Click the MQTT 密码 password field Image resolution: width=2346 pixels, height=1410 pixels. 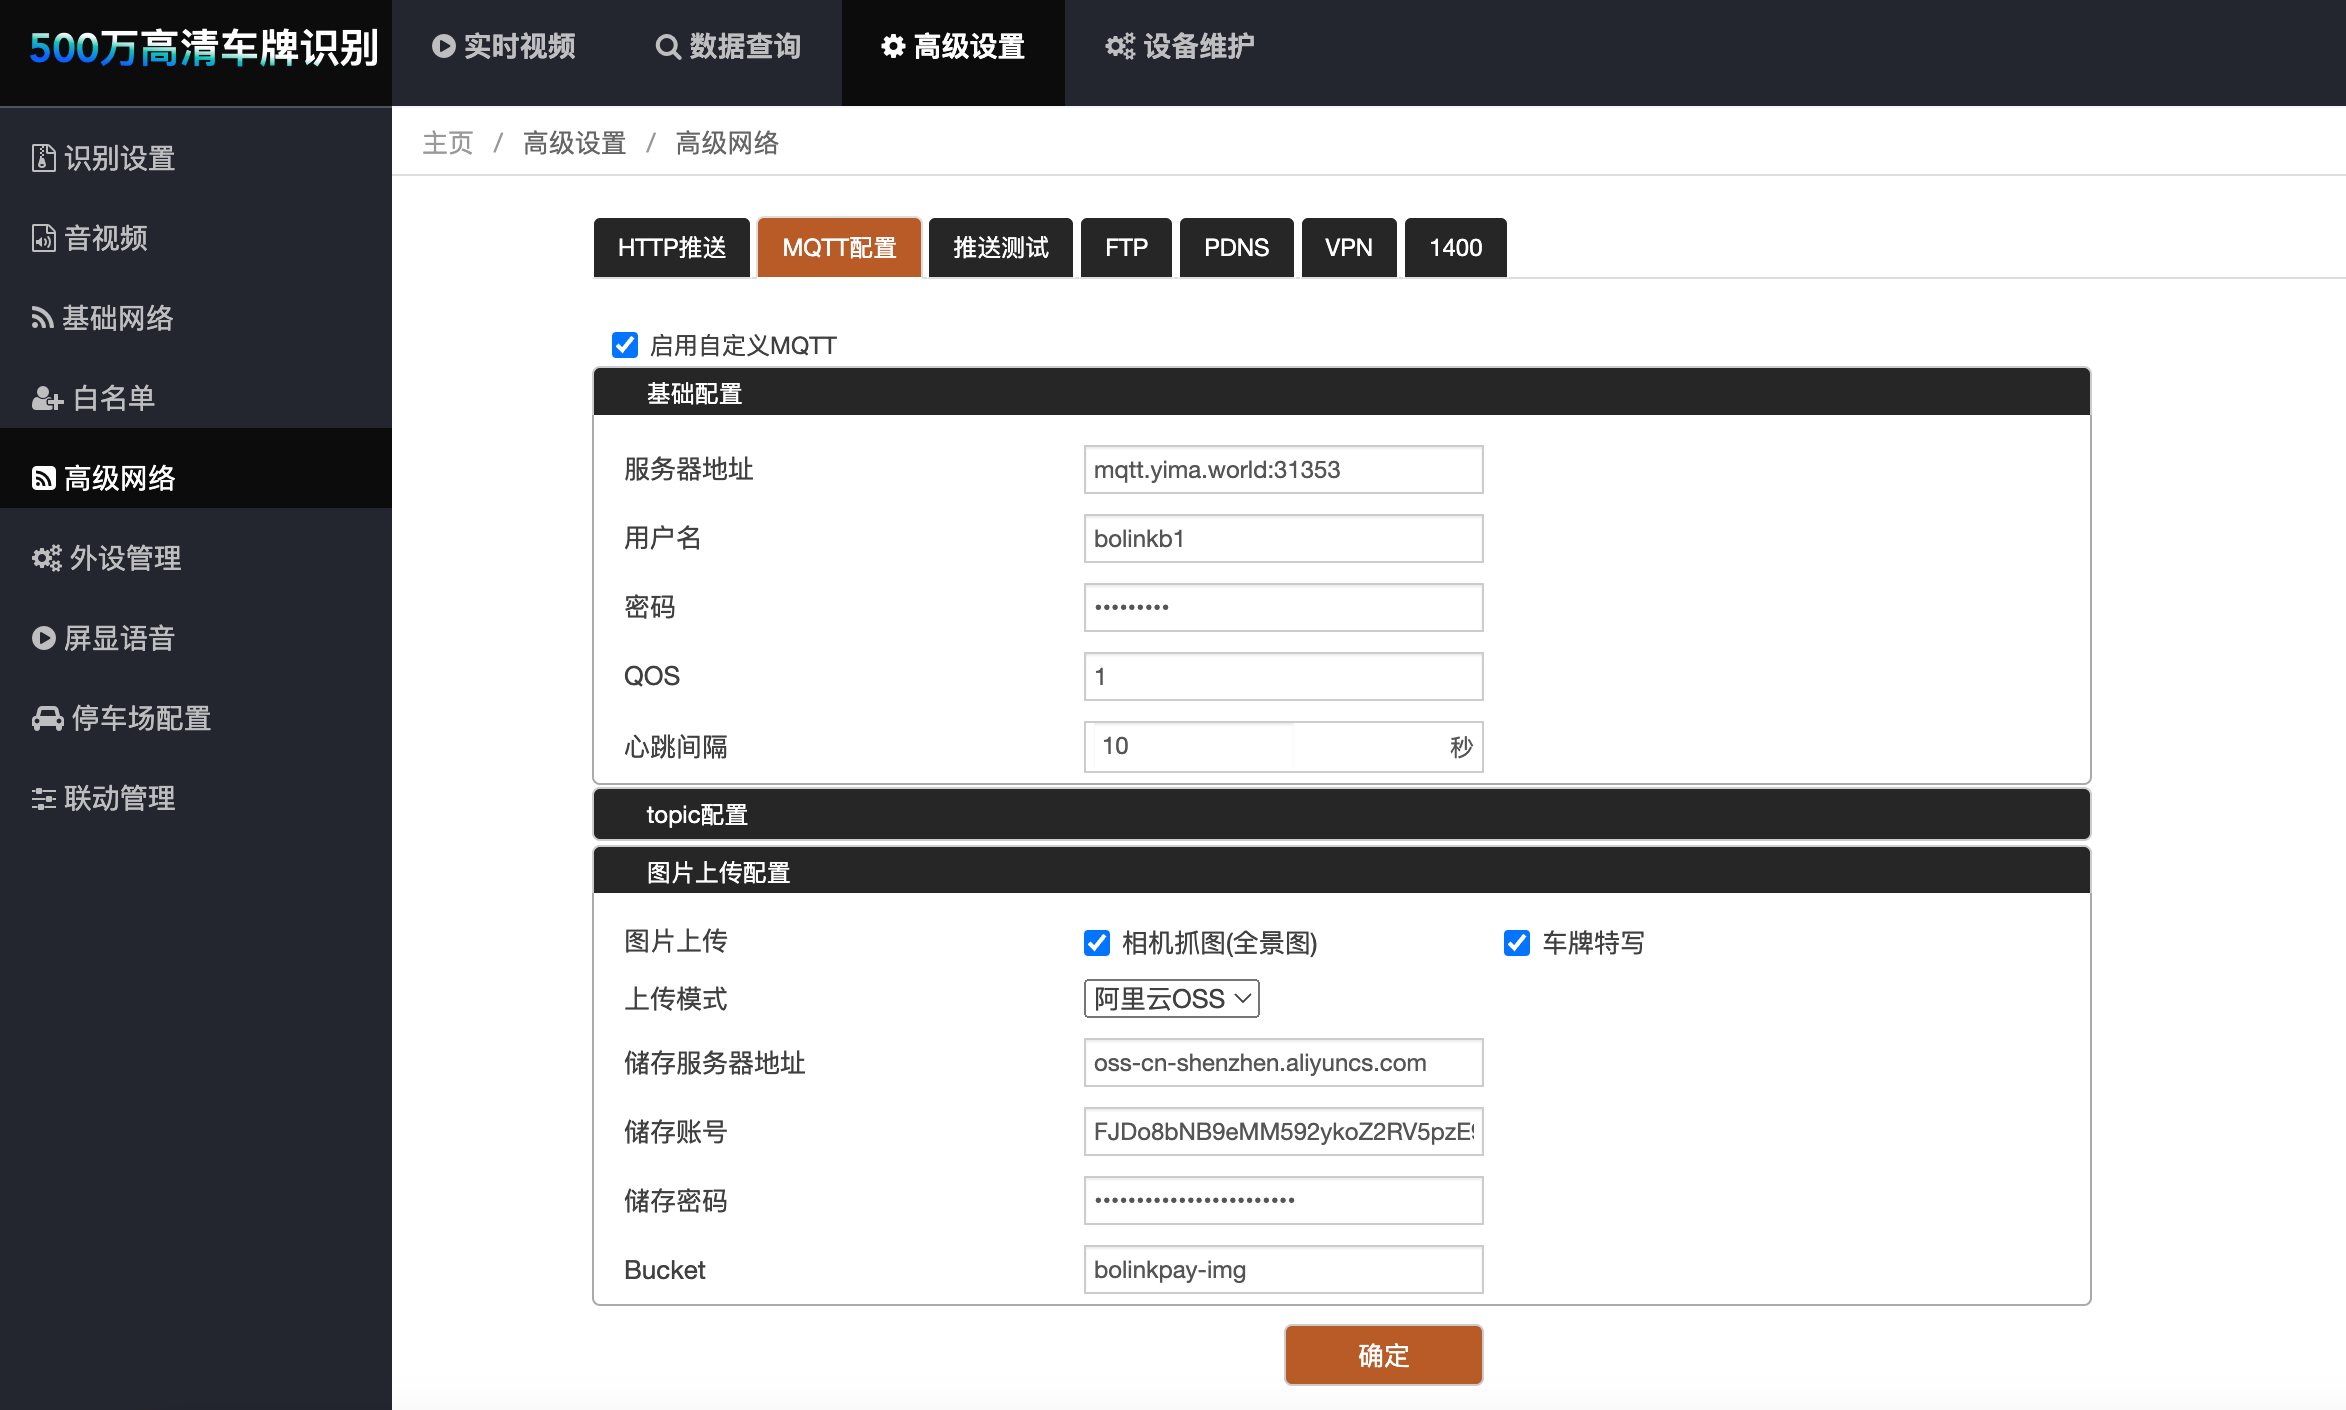point(1283,607)
